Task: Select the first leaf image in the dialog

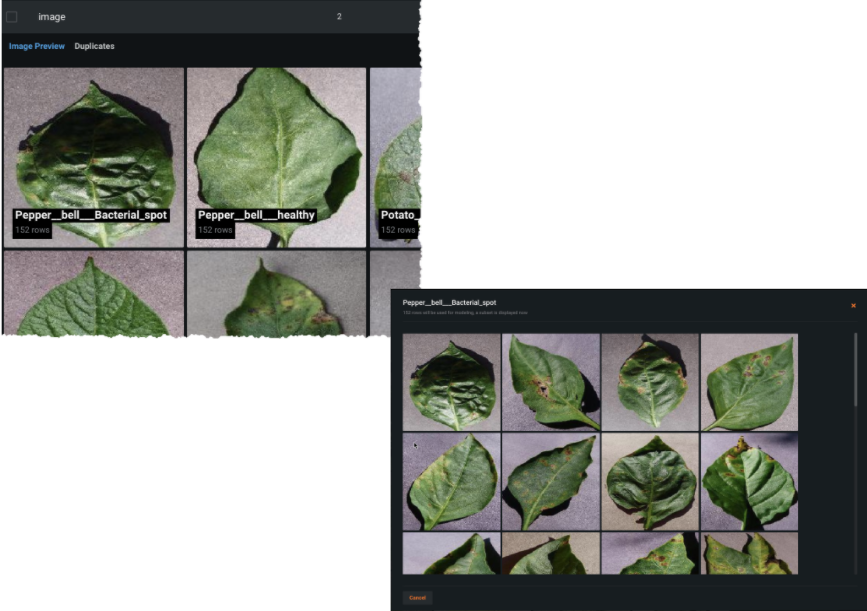Action: [x=452, y=382]
